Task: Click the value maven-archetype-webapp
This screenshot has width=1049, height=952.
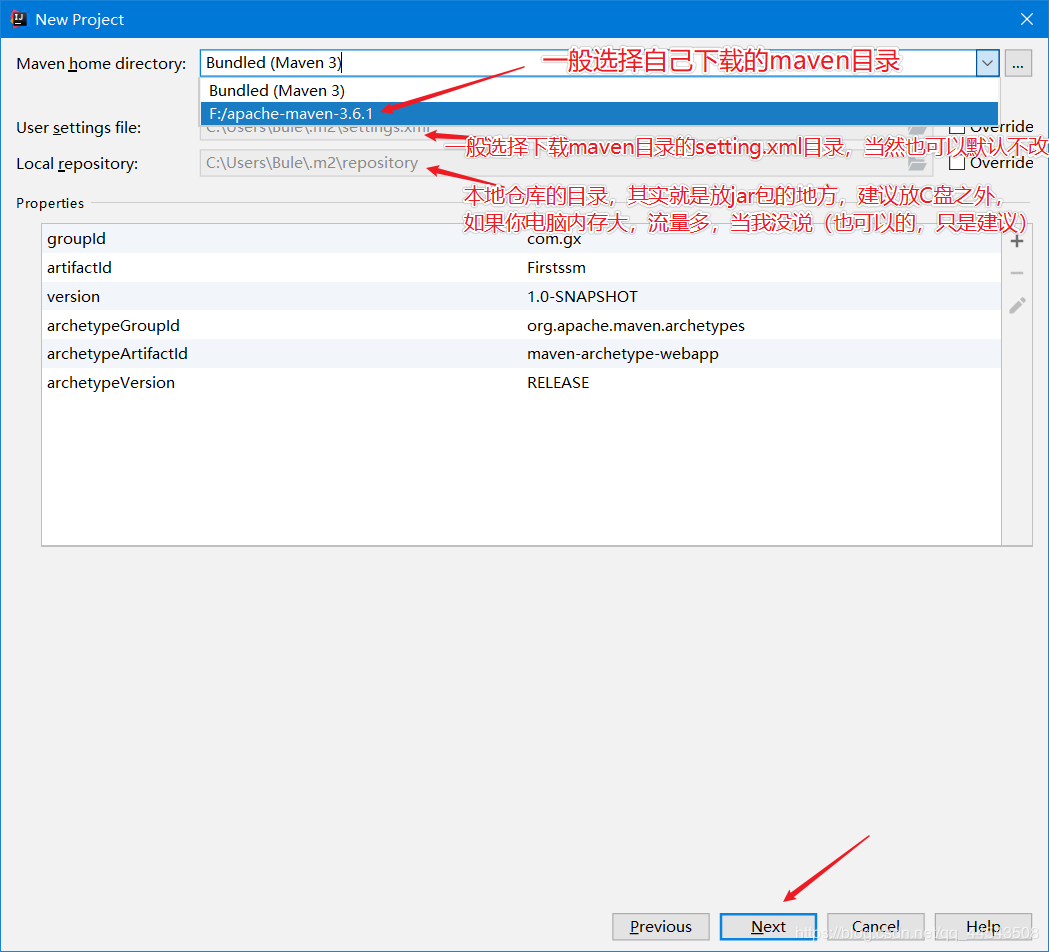Action: (x=623, y=354)
